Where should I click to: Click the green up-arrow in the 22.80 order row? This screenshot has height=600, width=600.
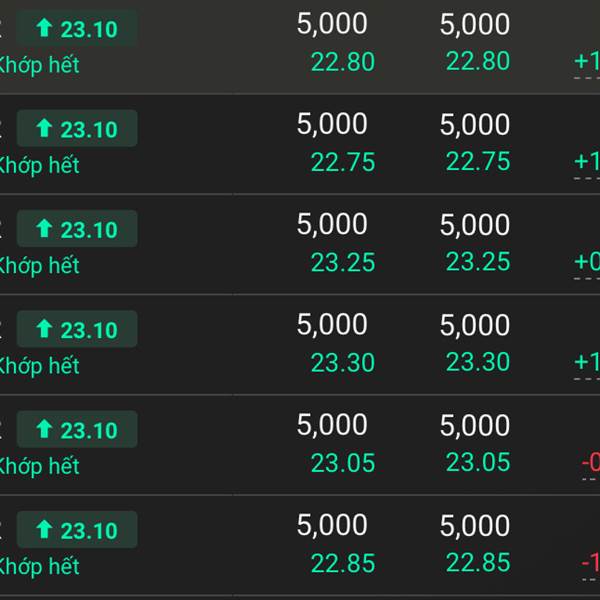click(x=44, y=29)
